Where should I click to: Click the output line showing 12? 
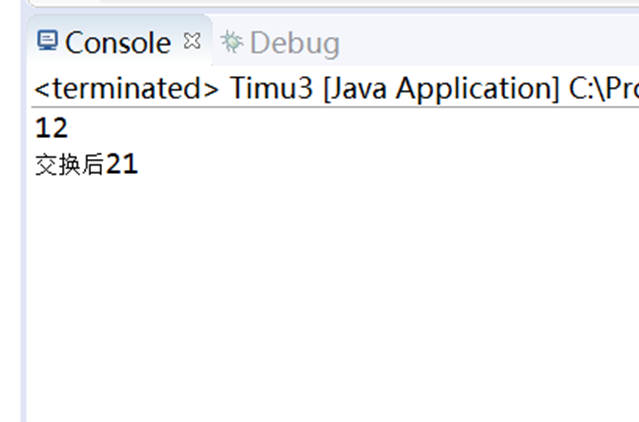click(x=51, y=128)
